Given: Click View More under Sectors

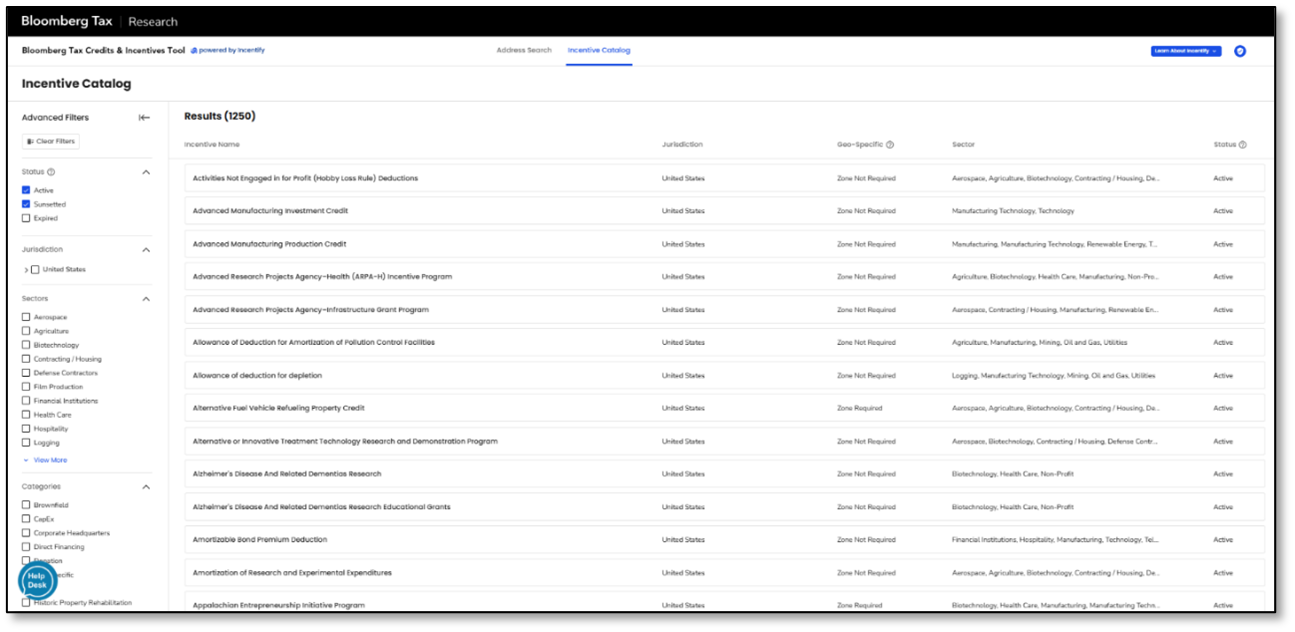Looking at the screenshot, I should (50, 460).
